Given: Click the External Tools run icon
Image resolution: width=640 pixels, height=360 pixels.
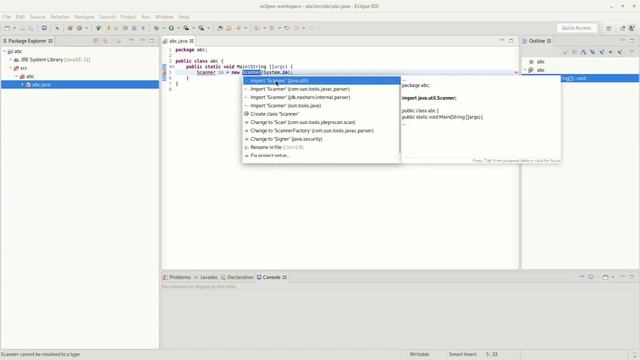Looking at the screenshot, I should tap(201, 28).
